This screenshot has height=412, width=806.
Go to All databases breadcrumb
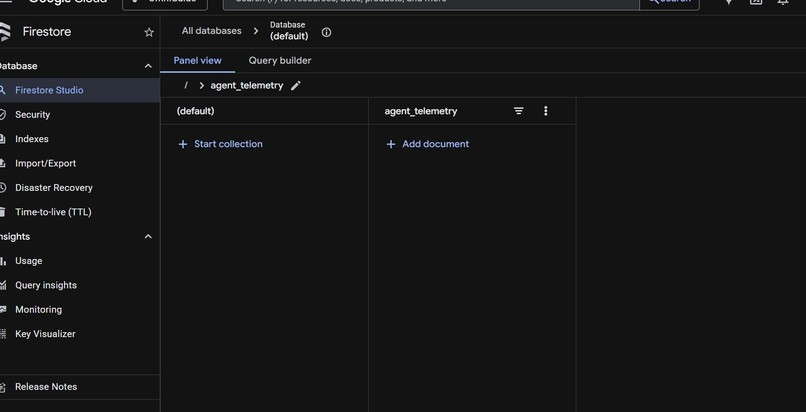pyautogui.click(x=211, y=31)
